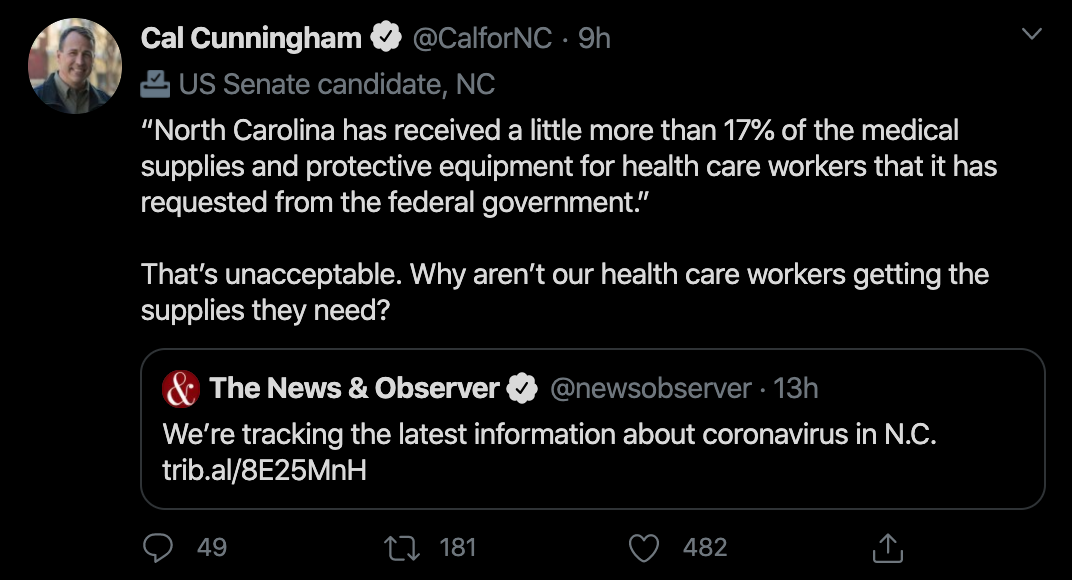Click The News & Observer account name
1072x580 pixels.
tap(354, 389)
